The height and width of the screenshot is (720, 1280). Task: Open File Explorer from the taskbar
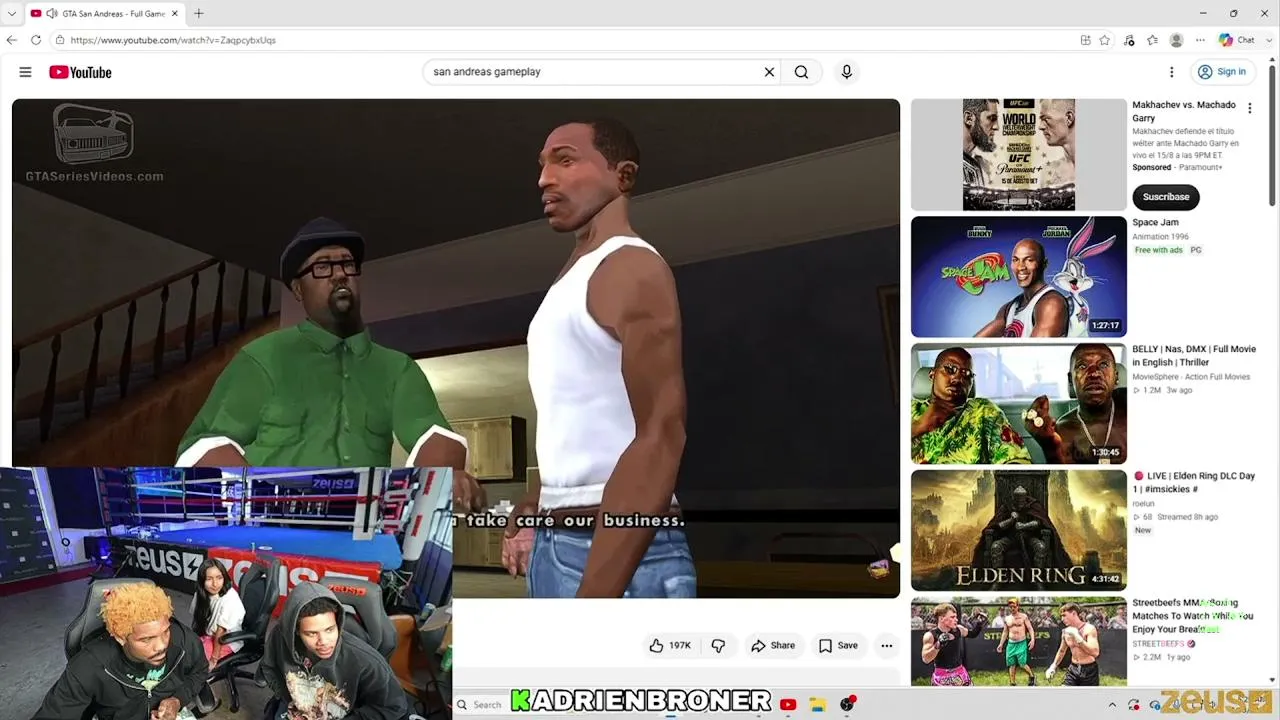pos(817,704)
